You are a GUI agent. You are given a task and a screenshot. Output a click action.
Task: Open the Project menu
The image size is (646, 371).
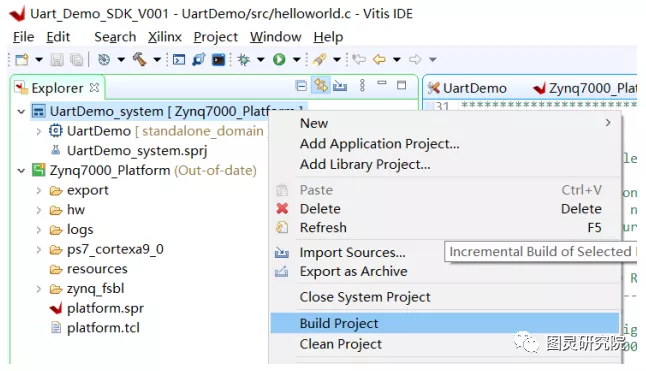point(216,37)
